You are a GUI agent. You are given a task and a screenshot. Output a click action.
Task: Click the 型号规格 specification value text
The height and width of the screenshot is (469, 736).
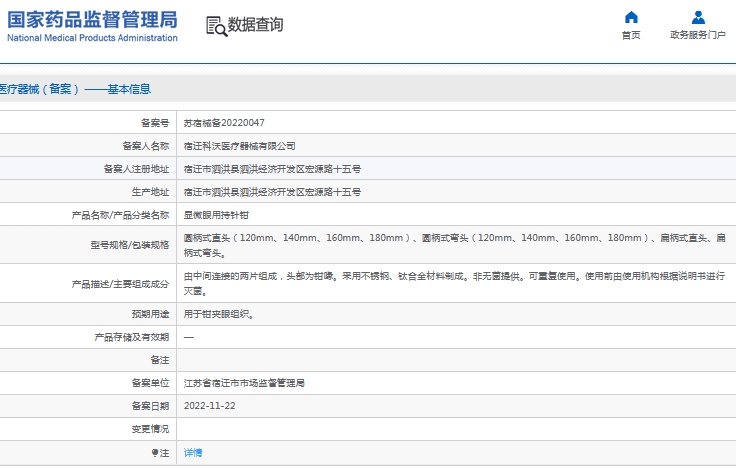tap(454, 245)
